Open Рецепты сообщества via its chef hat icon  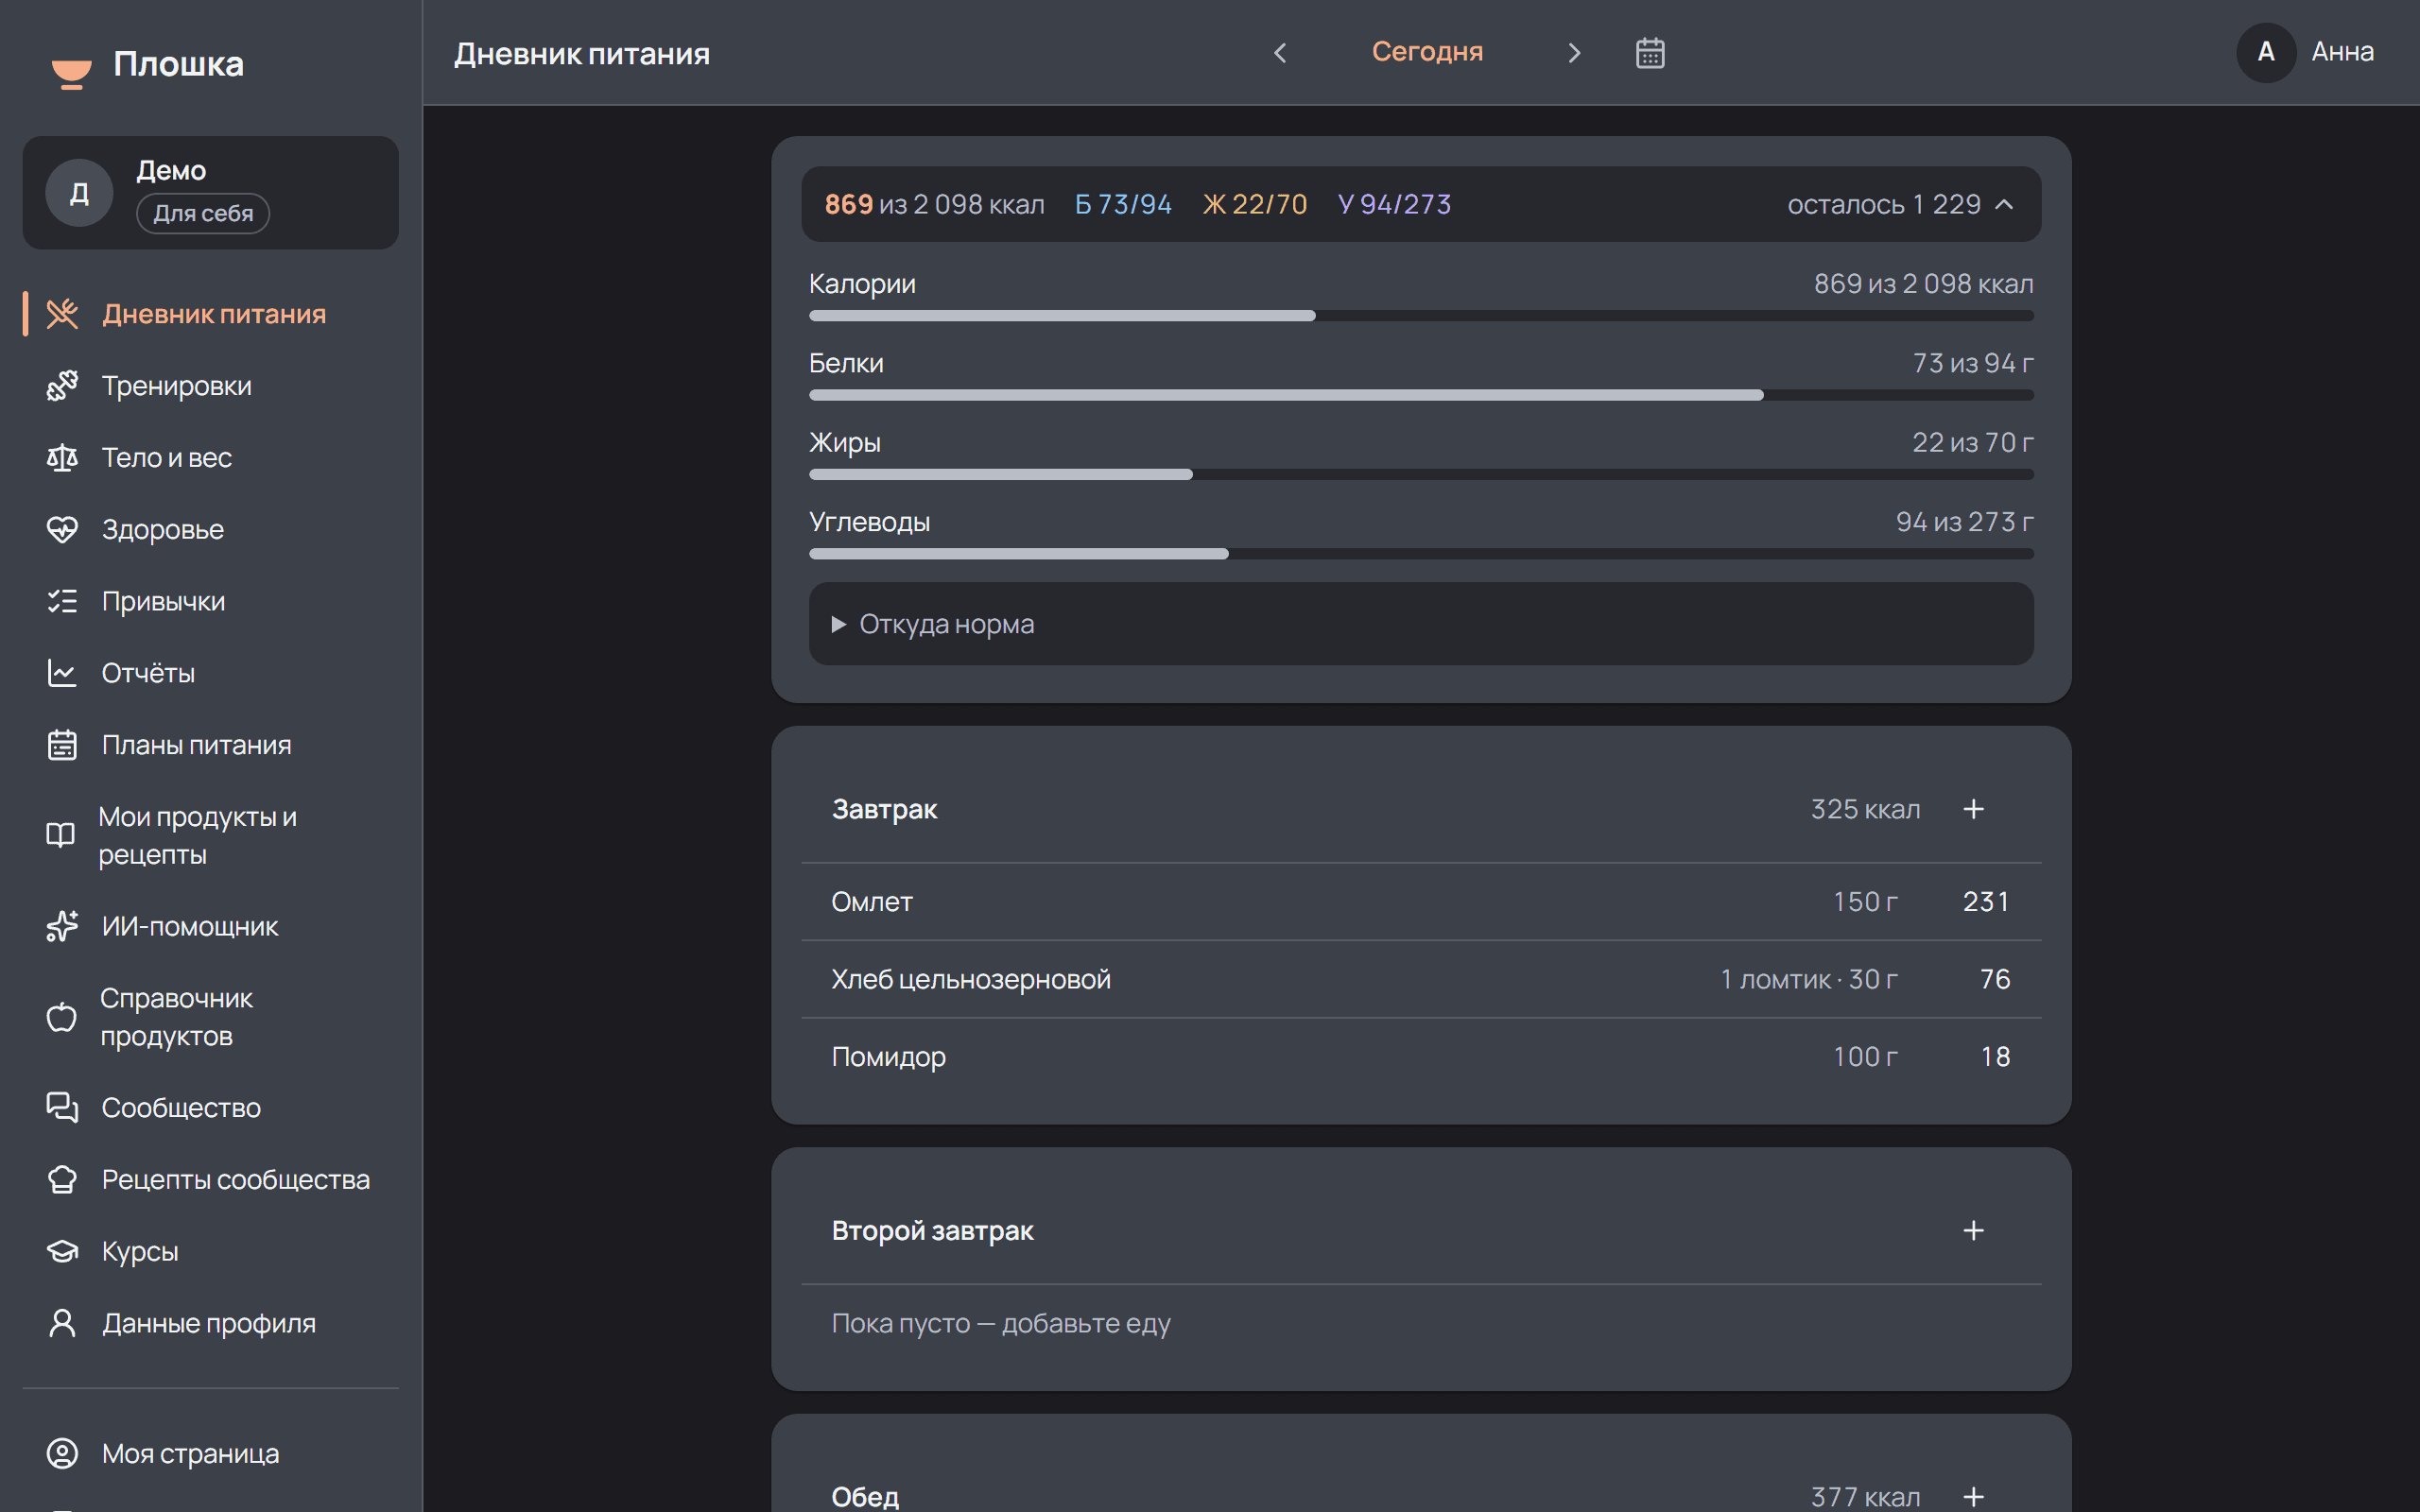point(62,1180)
